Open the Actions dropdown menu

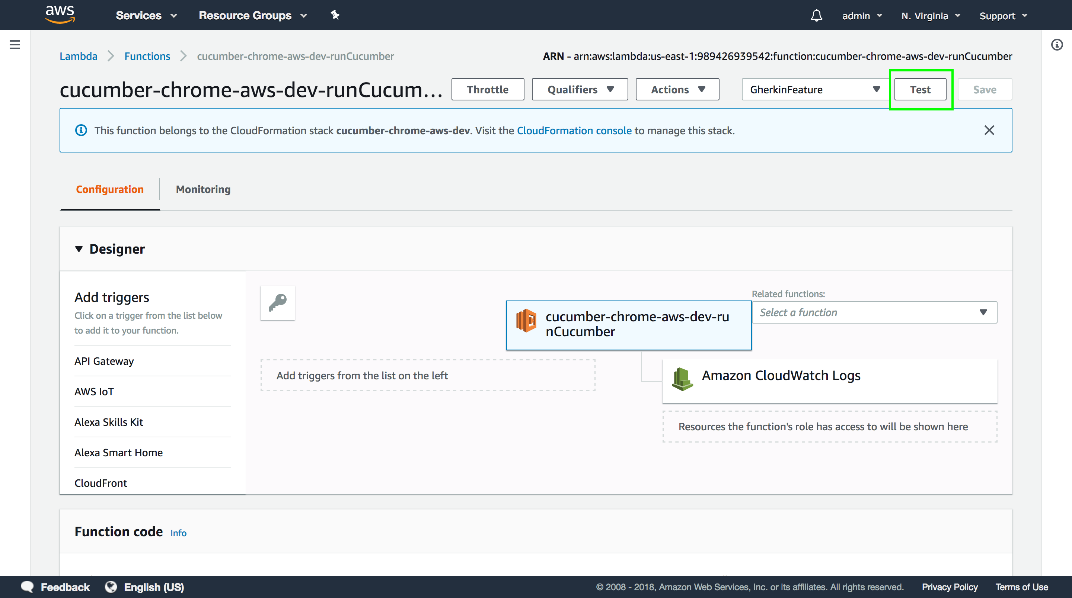[x=677, y=90]
